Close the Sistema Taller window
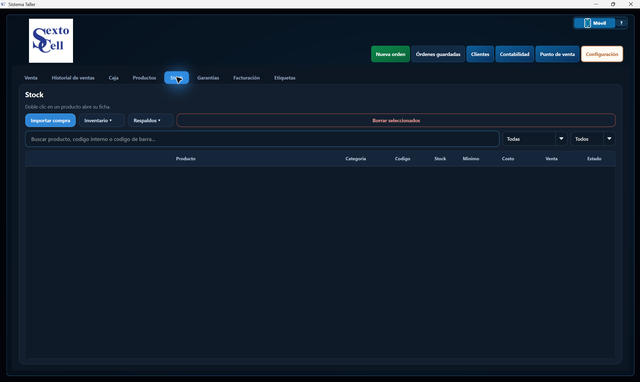Viewport: 640px width, 382px height. [x=631, y=4]
